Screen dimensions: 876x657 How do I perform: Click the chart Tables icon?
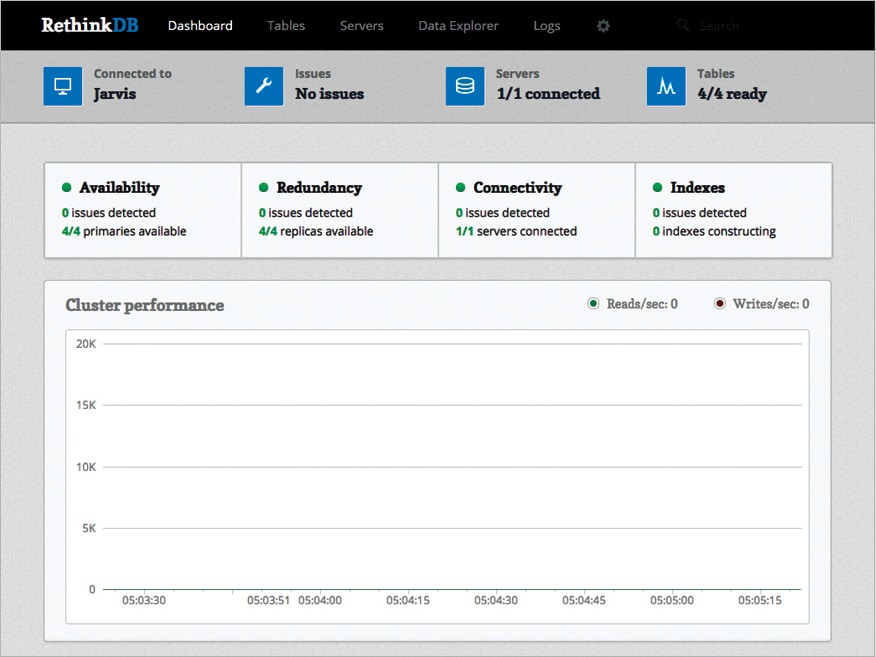click(666, 86)
